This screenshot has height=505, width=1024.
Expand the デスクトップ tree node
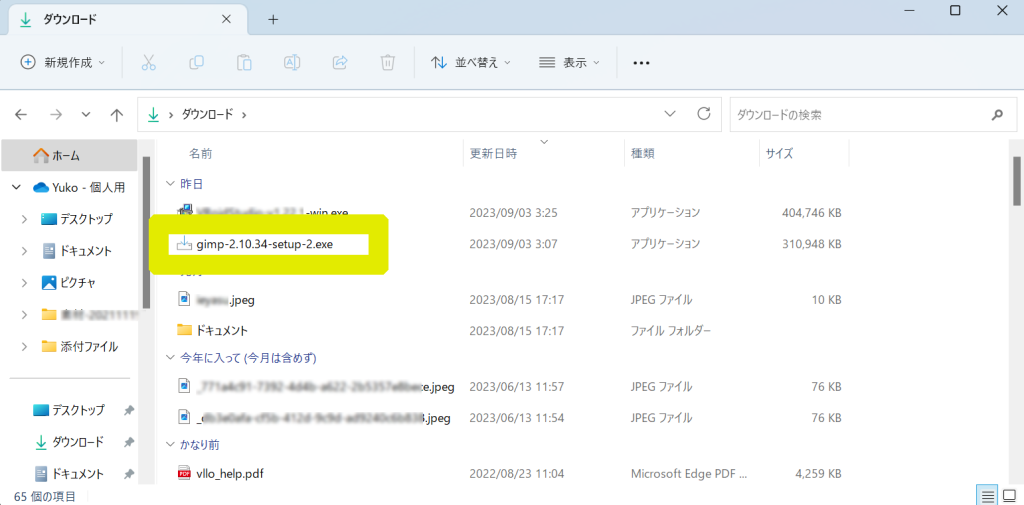click(25, 219)
